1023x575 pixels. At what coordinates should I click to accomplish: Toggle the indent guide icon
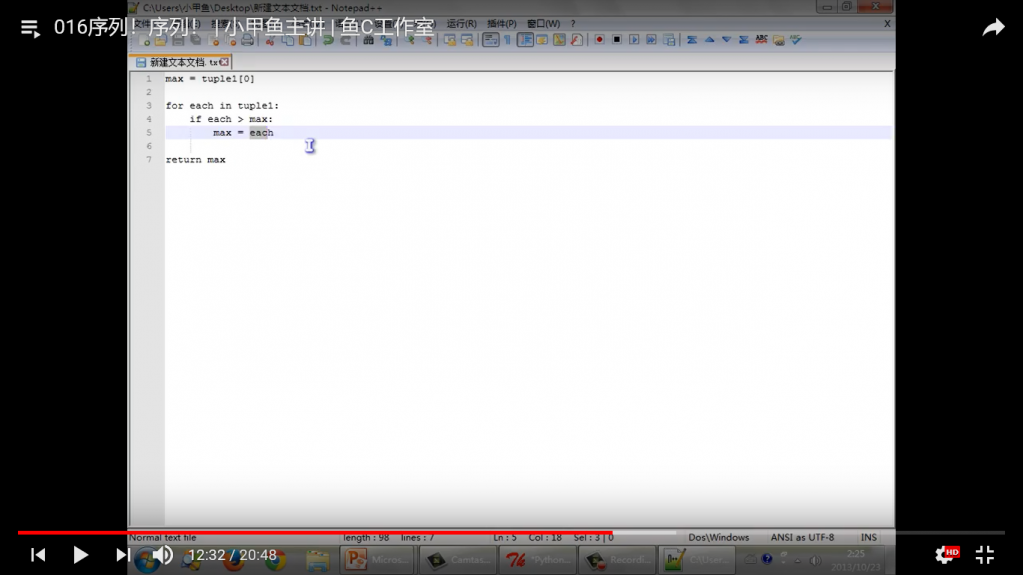tap(525, 40)
